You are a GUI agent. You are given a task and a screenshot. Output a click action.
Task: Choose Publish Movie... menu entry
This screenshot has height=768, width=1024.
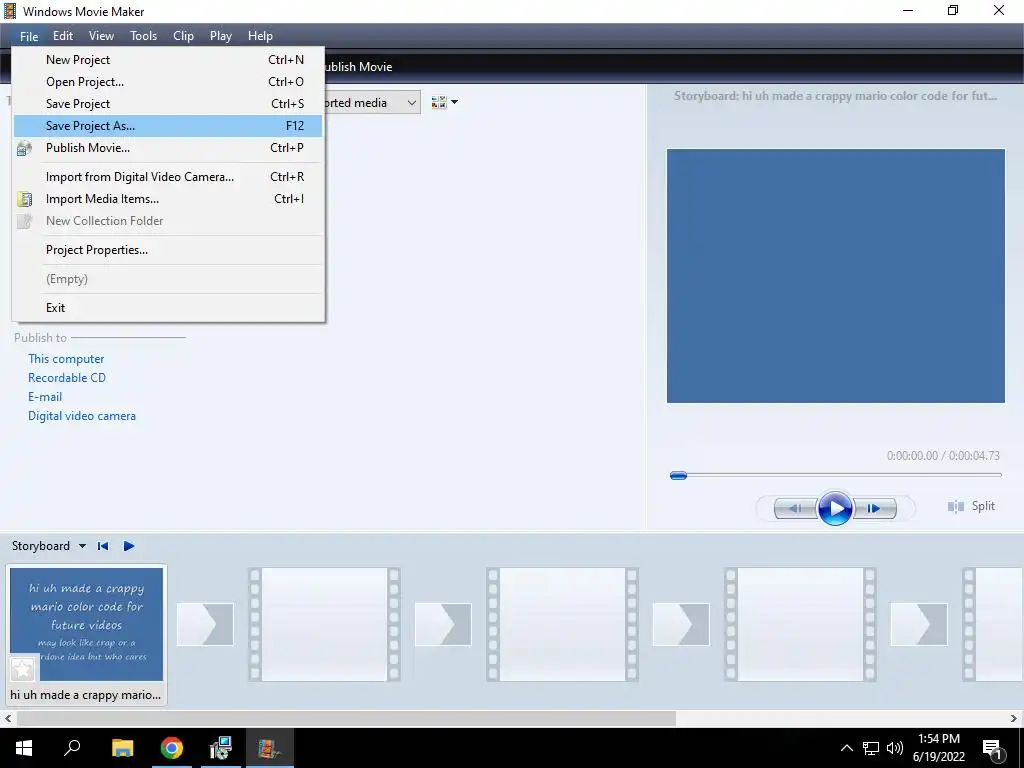coord(168,148)
